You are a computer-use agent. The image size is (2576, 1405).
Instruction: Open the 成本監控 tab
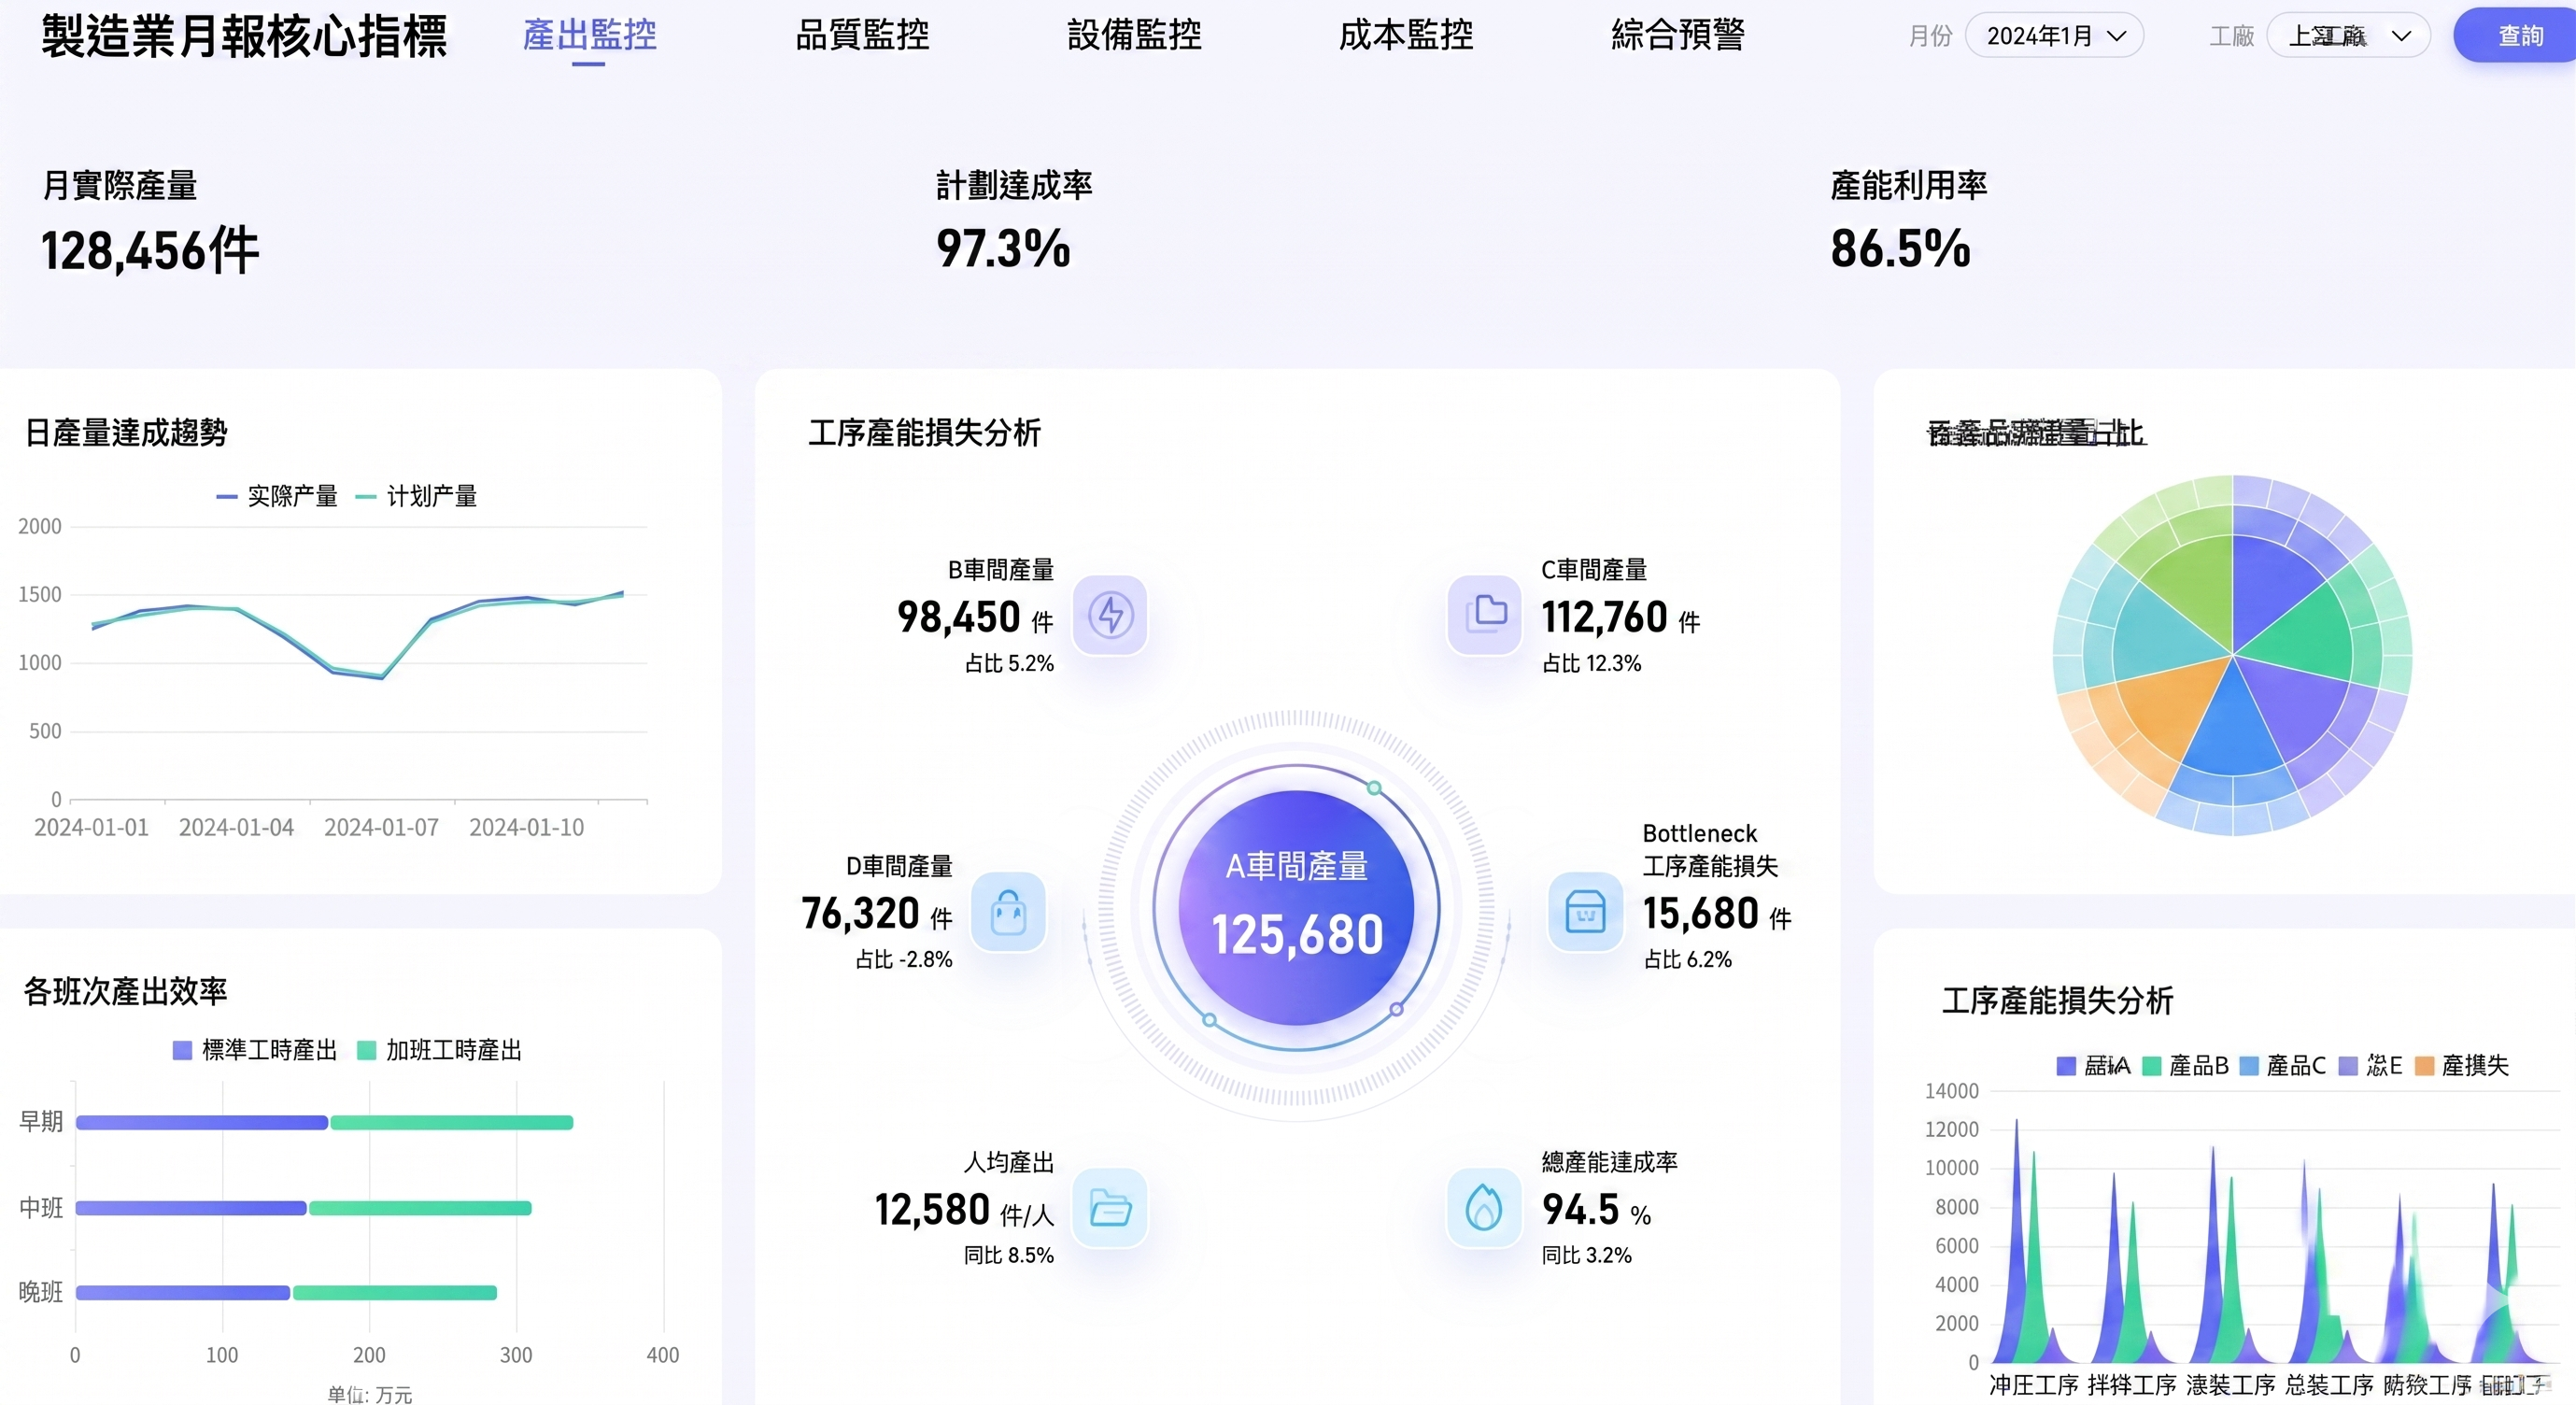pyautogui.click(x=1406, y=36)
